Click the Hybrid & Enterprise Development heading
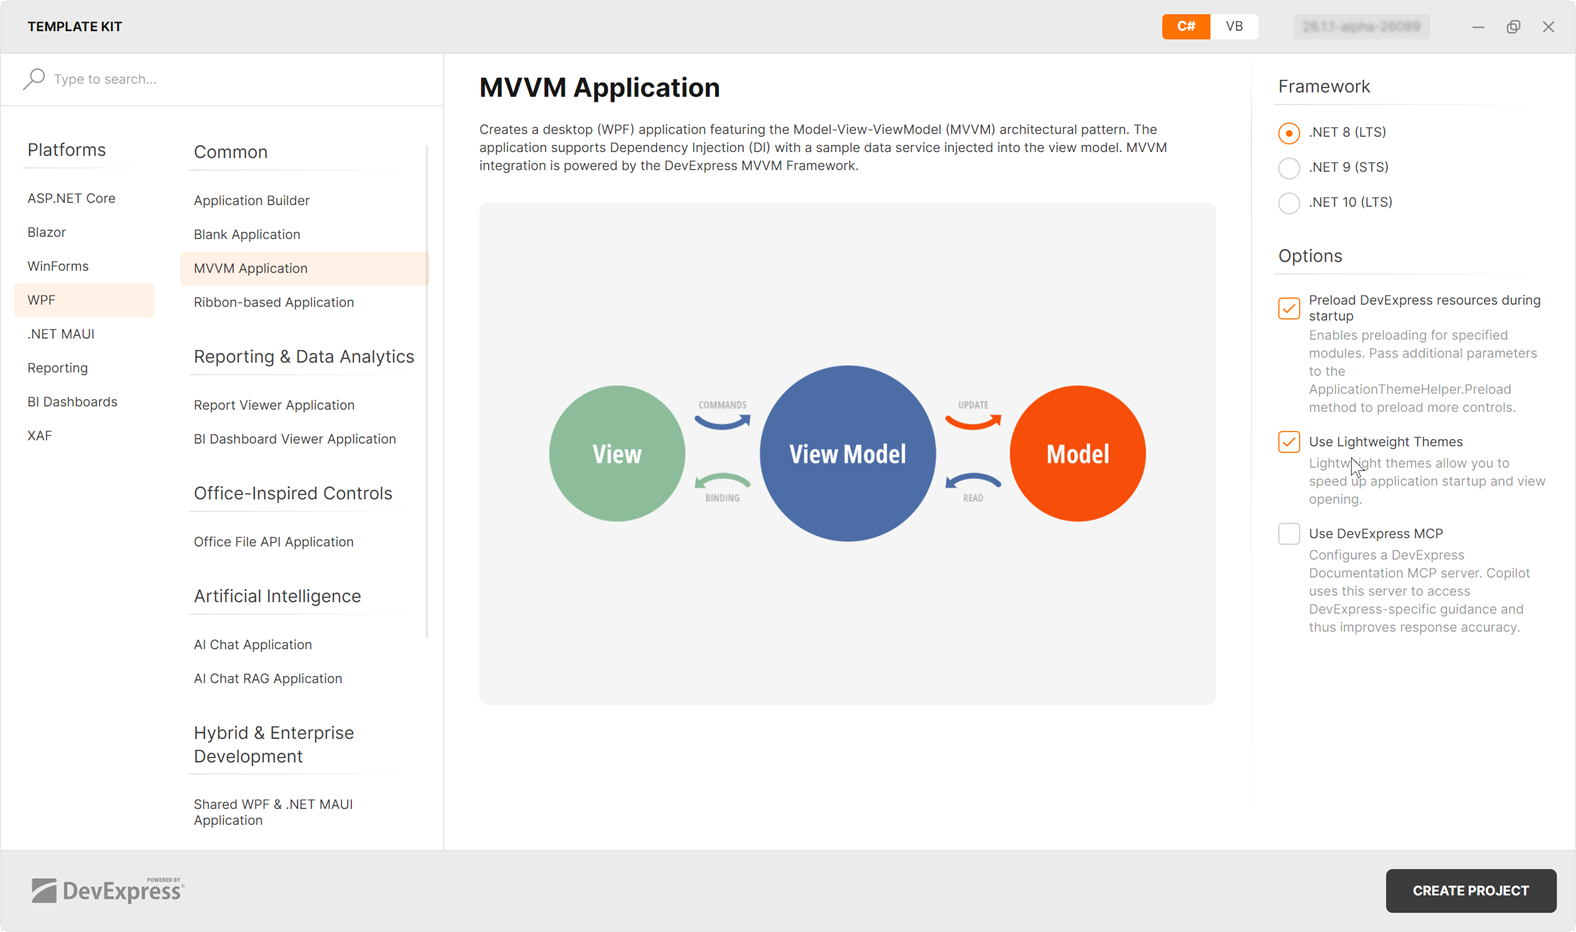Viewport: 1576px width, 932px height. (x=274, y=744)
